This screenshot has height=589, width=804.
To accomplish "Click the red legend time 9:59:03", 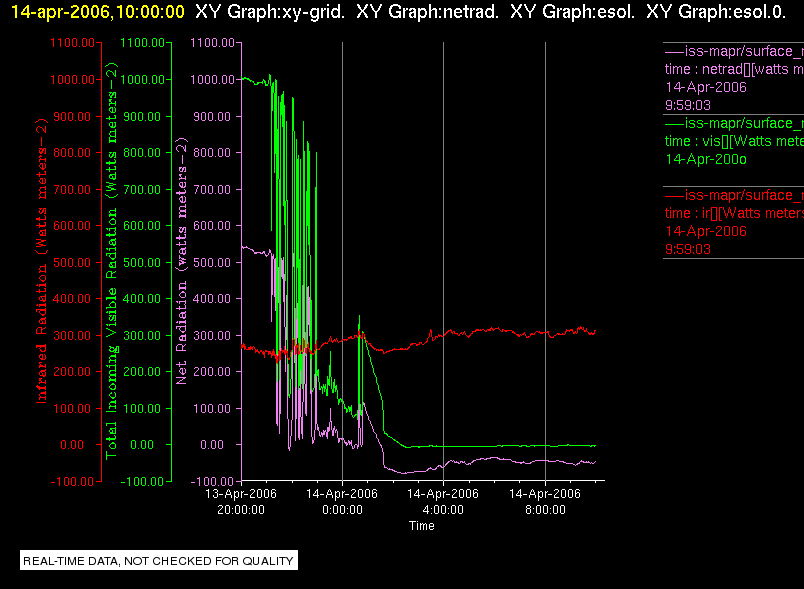I will [x=688, y=250].
